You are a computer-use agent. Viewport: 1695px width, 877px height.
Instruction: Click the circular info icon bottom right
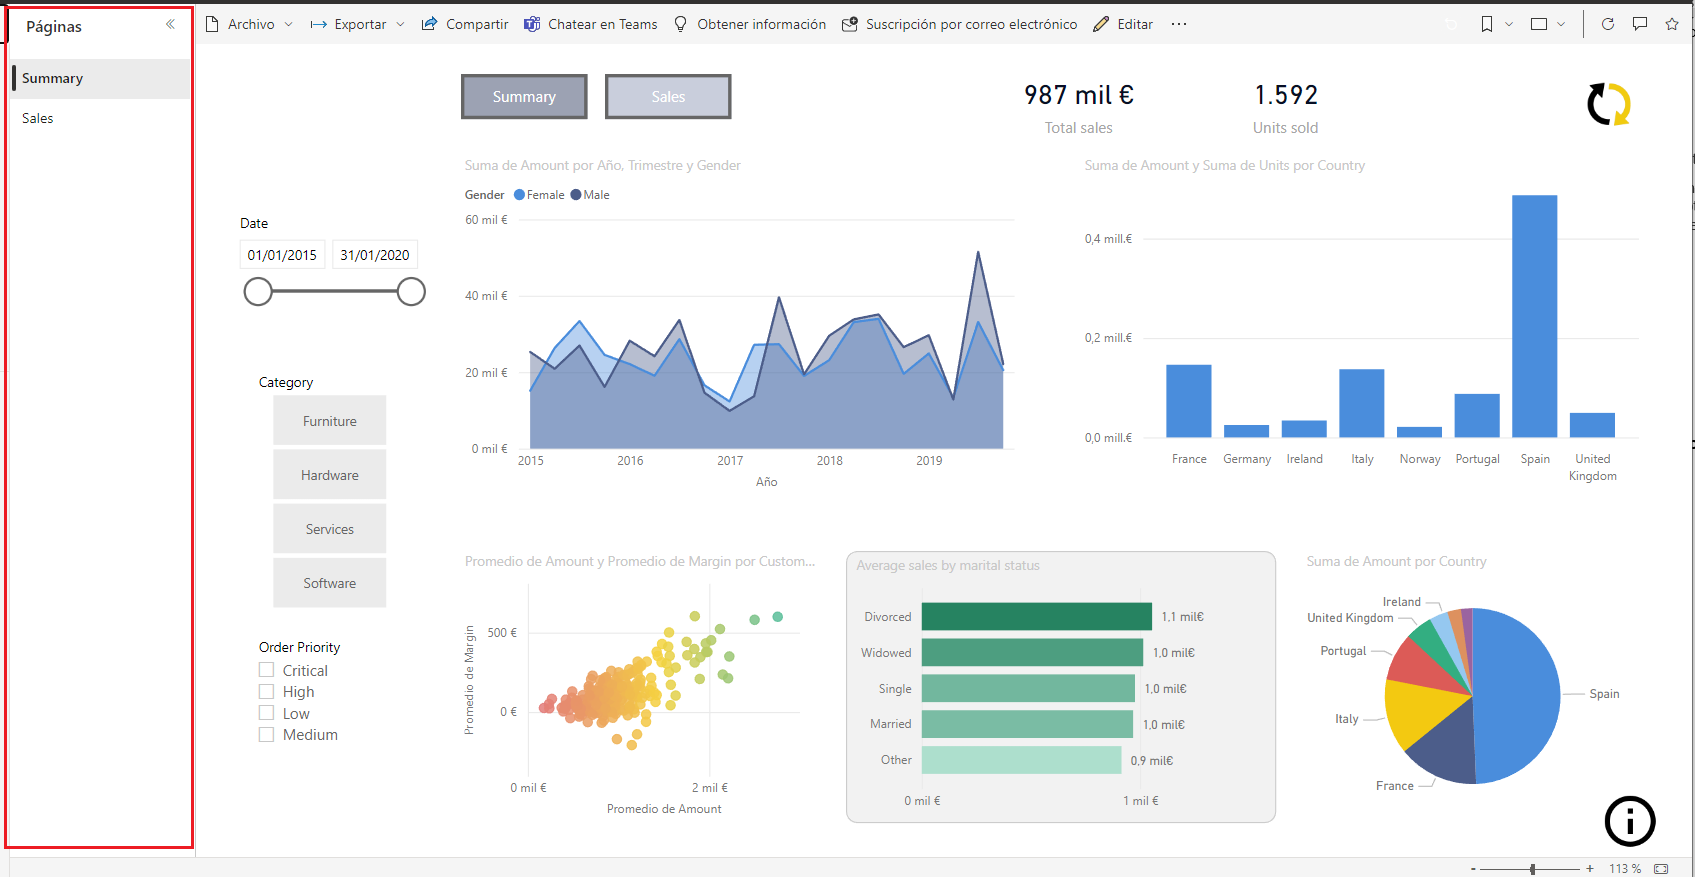point(1630,821)
